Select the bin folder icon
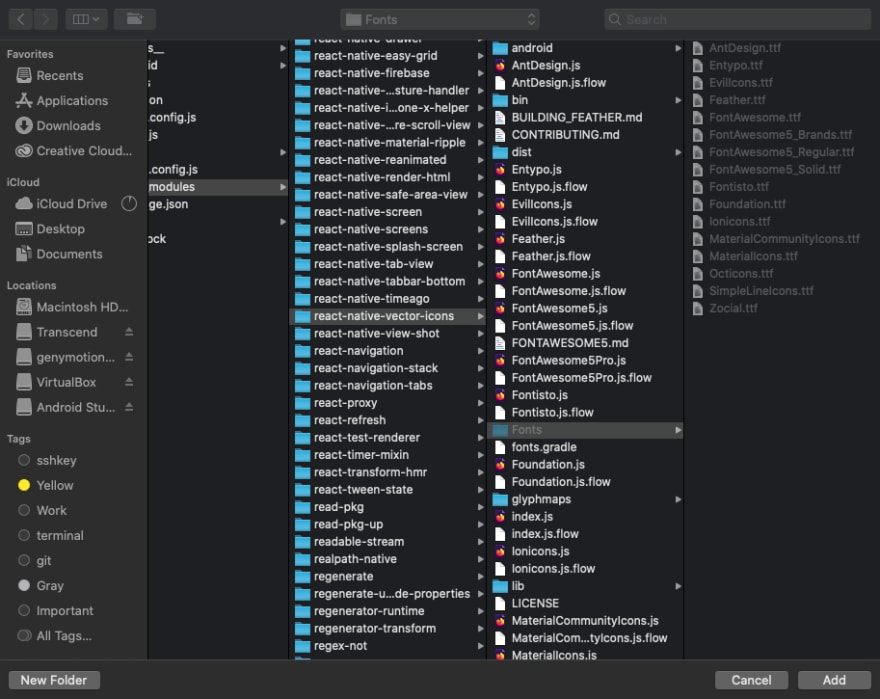This screenshot has width=880, height=699. tap(500, 100)
